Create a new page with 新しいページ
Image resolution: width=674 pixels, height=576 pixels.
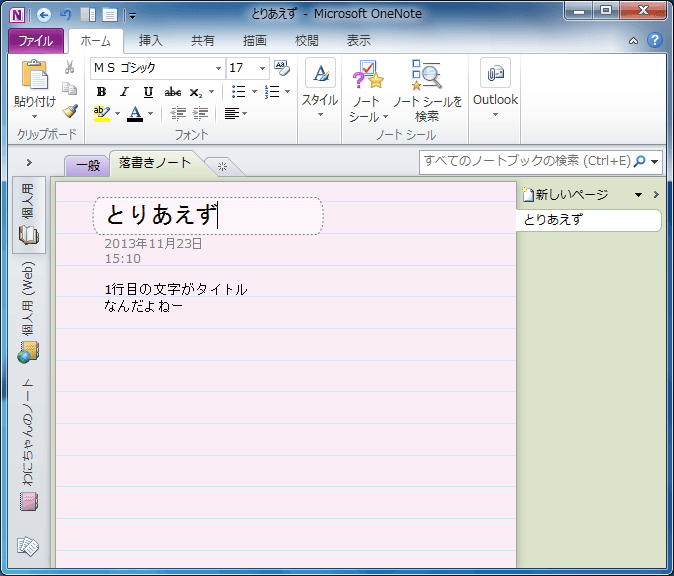click(570, 195)
